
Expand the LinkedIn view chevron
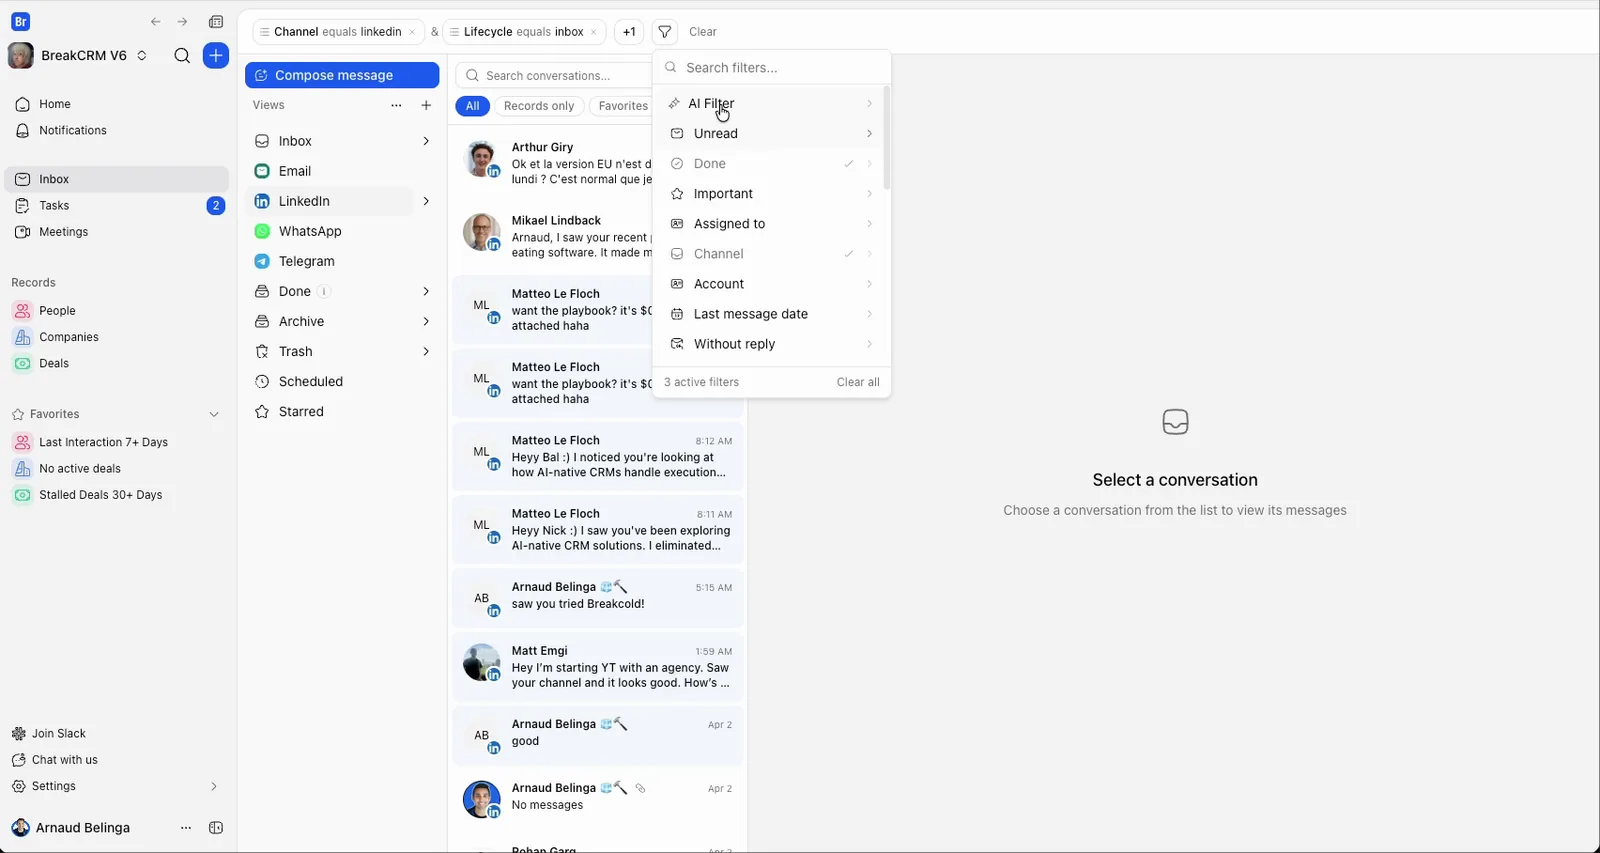426,201
